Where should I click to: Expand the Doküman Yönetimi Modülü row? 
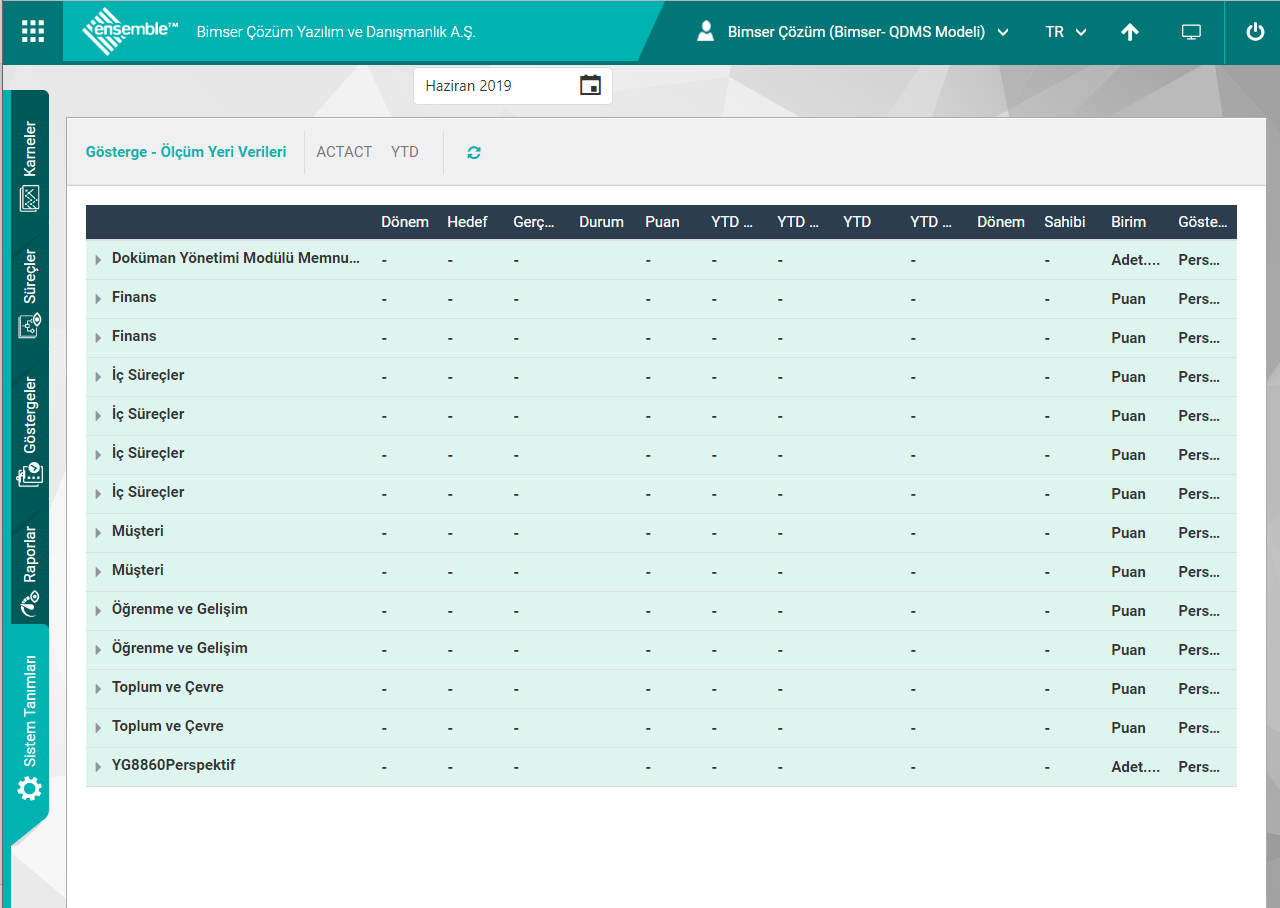click(98, 260)
